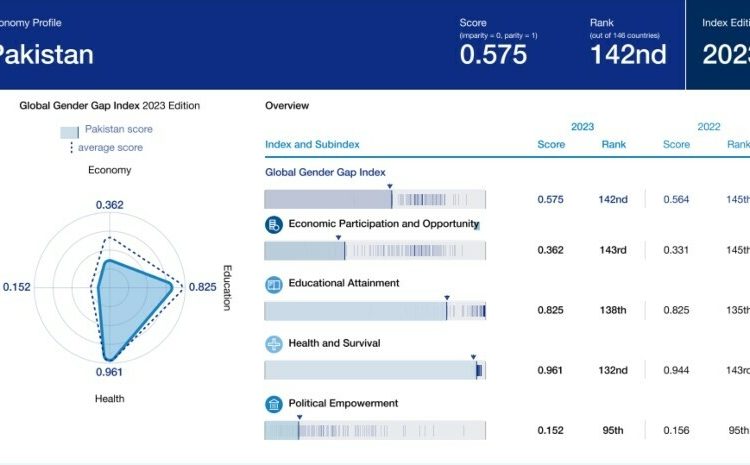Click the Political Empowerment building icon
The width and height of the screenshot is (750, 465).
[x=274, y=404]
